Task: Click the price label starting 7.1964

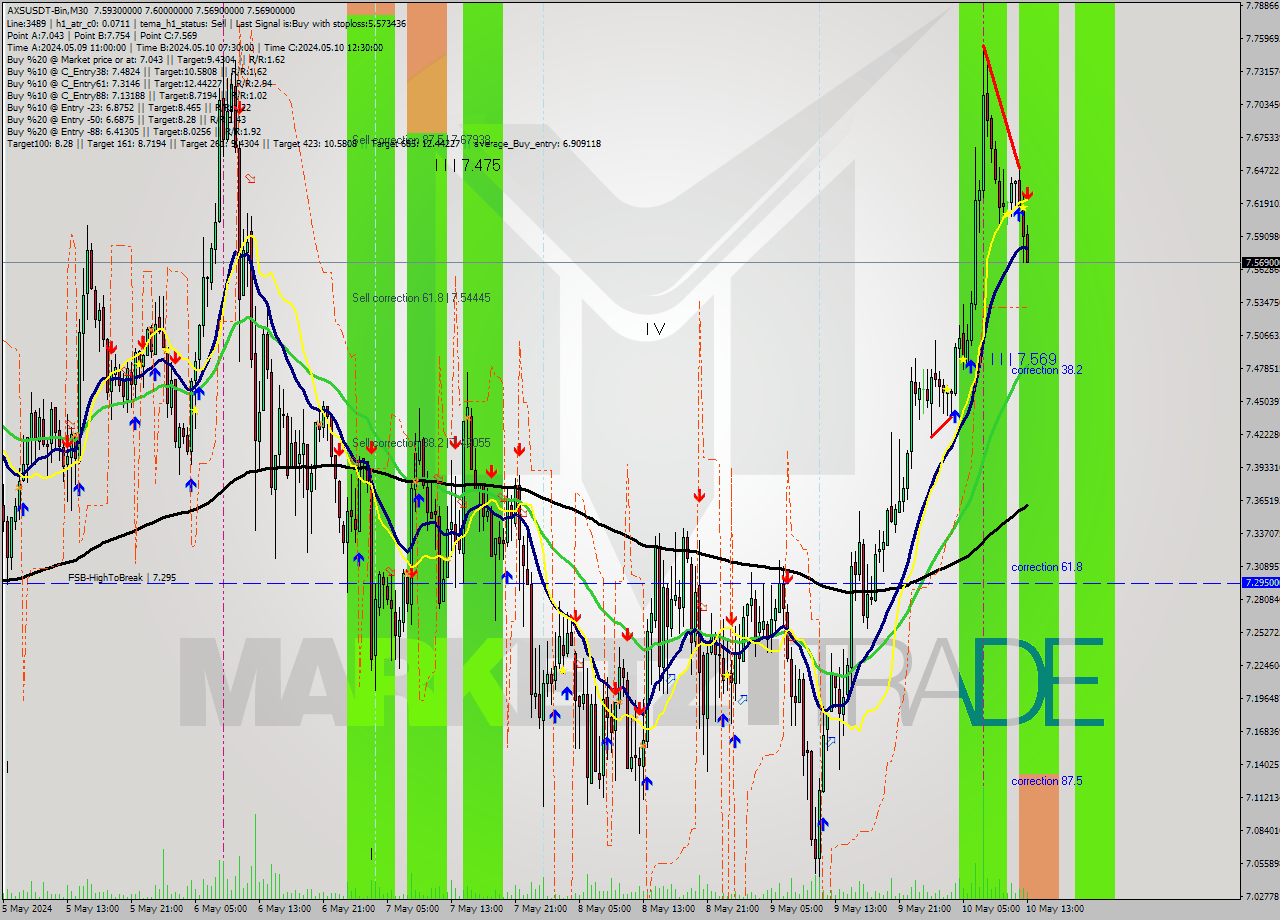Action: click(x=1262, y=698)
